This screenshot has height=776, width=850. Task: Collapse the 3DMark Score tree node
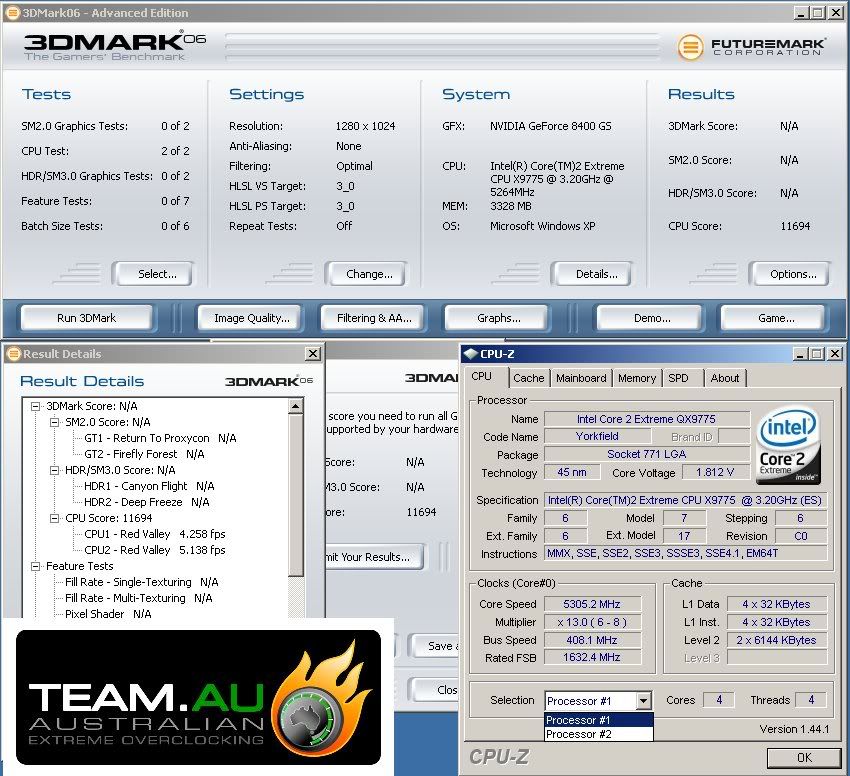pos(36,406)
